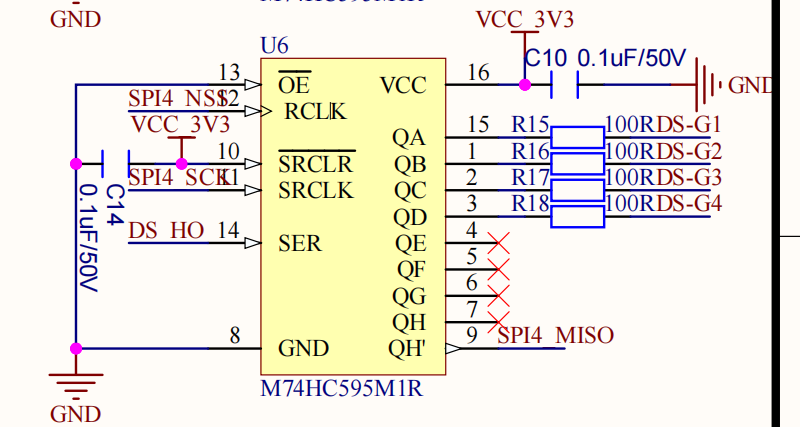Click the SPI4_MISO net label
Screen dimensions: 800x427
tap(555, 335)
